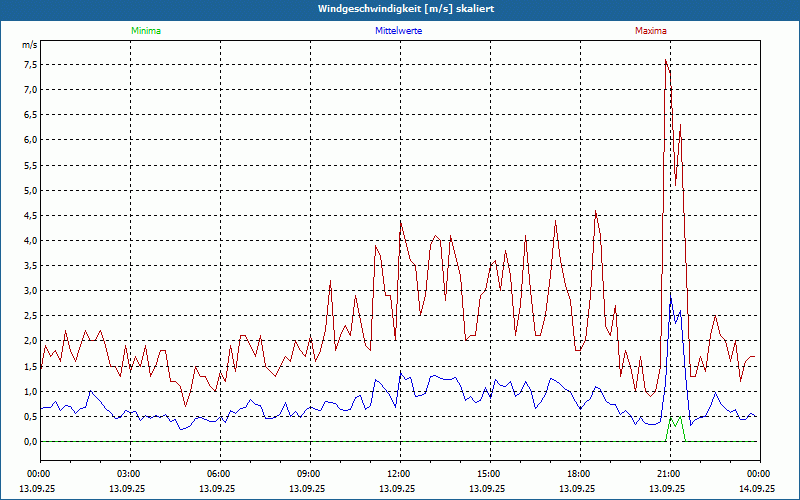This screenshot has width=800, height=500.
Task: Click the 7,5 y-axis value
Action: pyautogui.click(x=31, y=65)
